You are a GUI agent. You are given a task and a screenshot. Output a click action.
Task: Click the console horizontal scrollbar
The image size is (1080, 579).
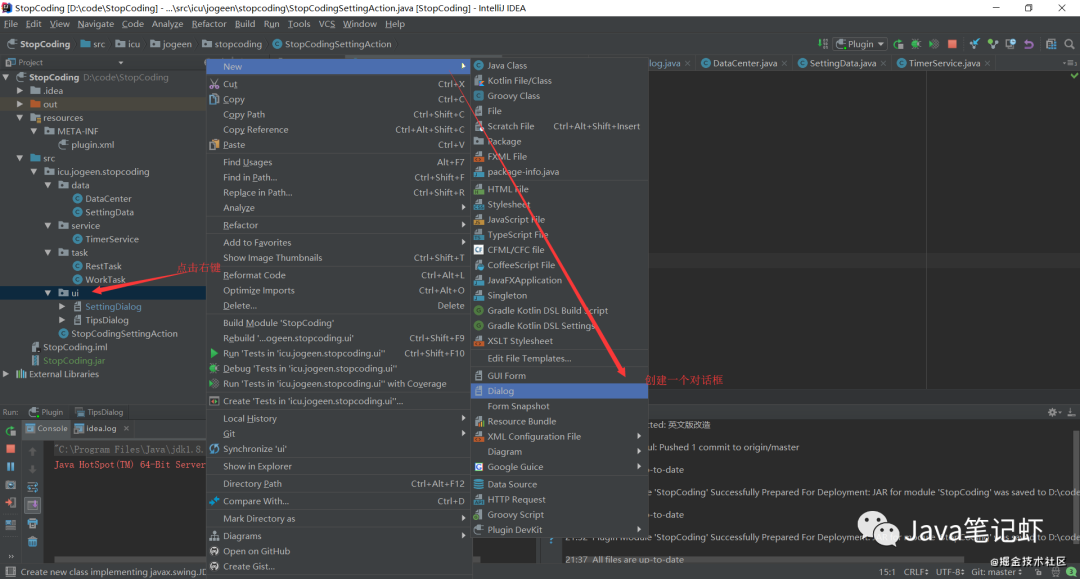[130, 559]
